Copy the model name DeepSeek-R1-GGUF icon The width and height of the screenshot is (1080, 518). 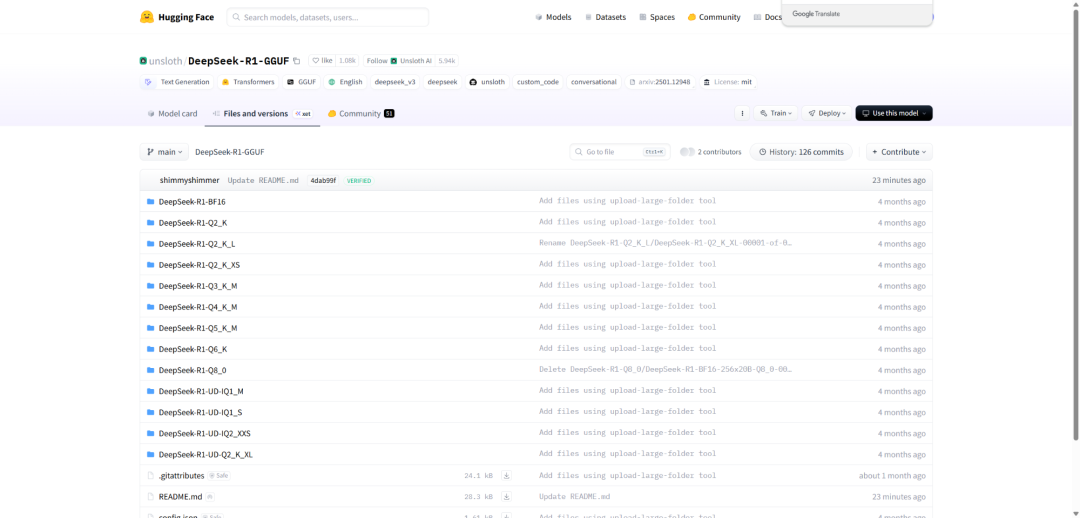297,61
